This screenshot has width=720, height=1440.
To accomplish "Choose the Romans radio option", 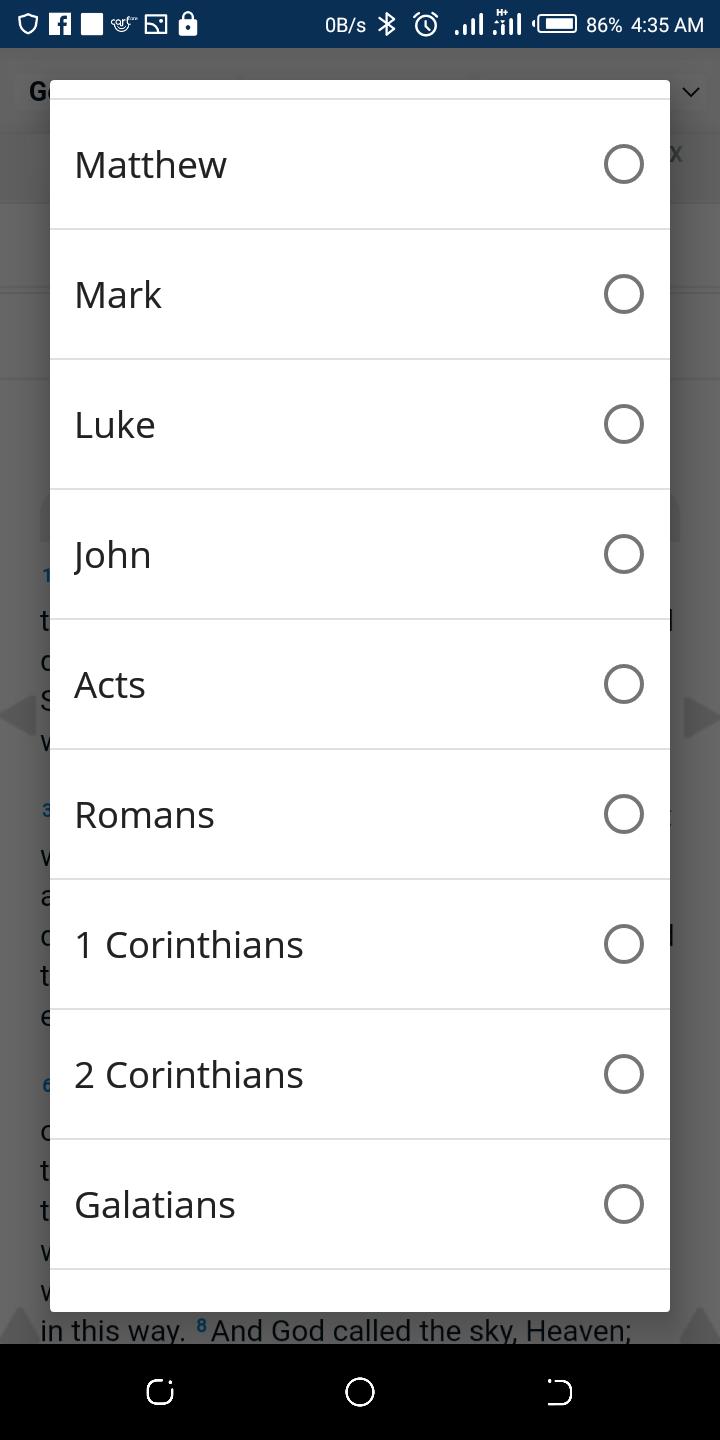I will click(623, 814).
